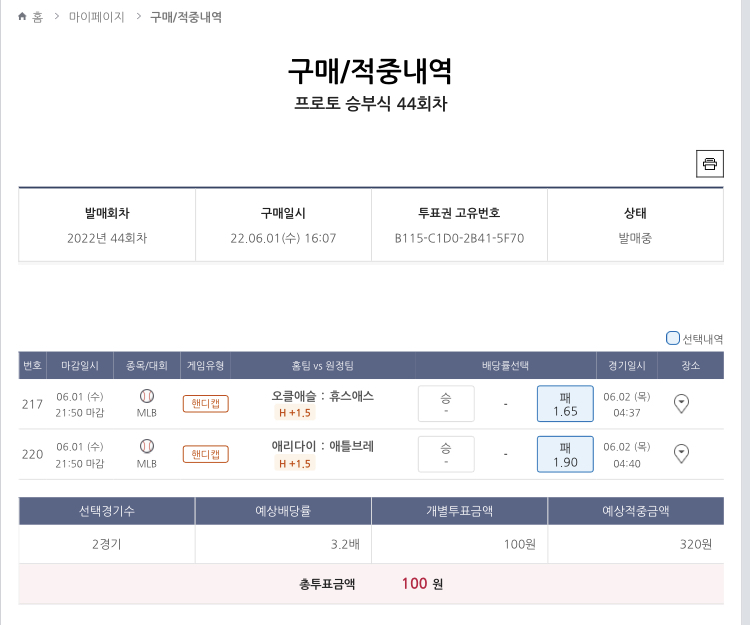750x625 pixels.
Task: Click baseball icon for game 220
Action: (x=147, y=446)
